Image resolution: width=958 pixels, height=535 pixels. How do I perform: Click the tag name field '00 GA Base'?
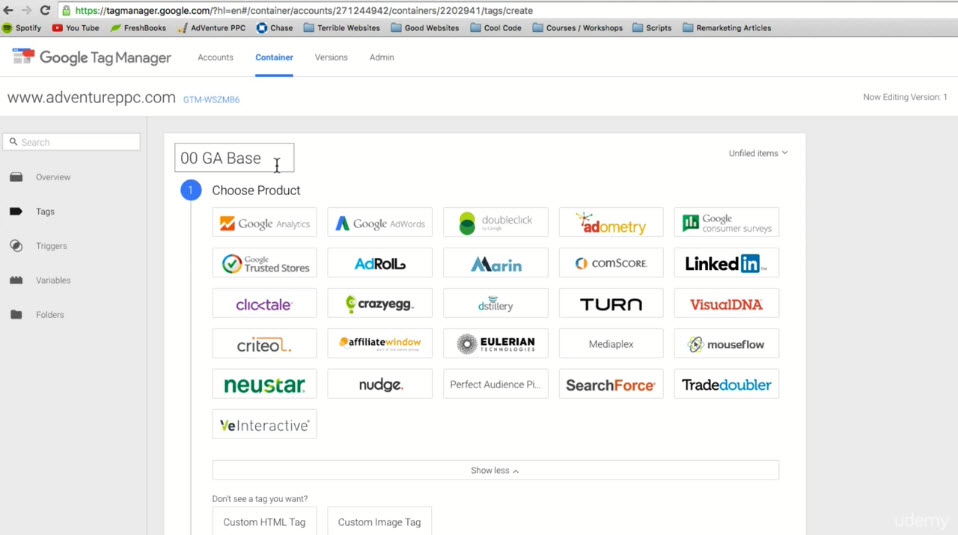pyautogui.click(x=234, y=158)
